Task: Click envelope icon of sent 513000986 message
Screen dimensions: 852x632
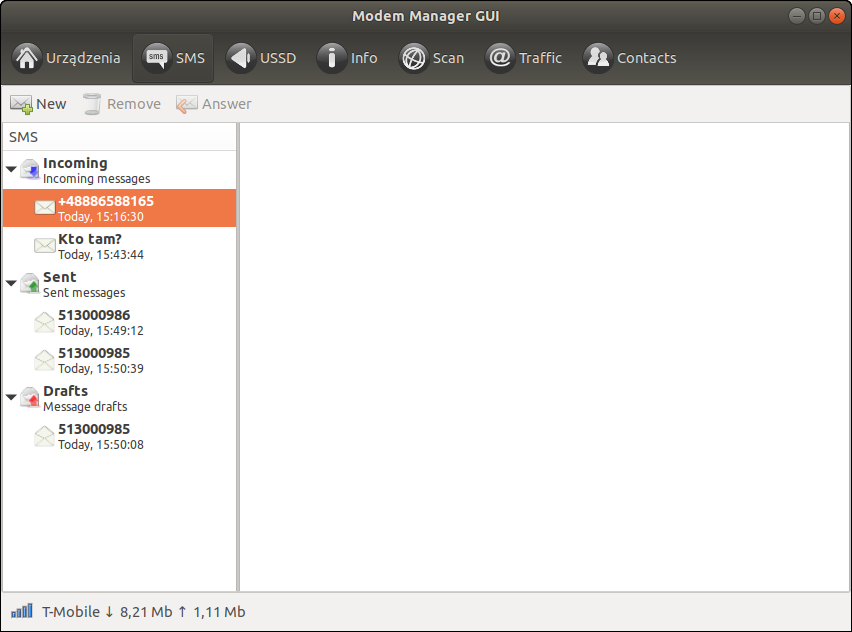Action: [45, 322]
